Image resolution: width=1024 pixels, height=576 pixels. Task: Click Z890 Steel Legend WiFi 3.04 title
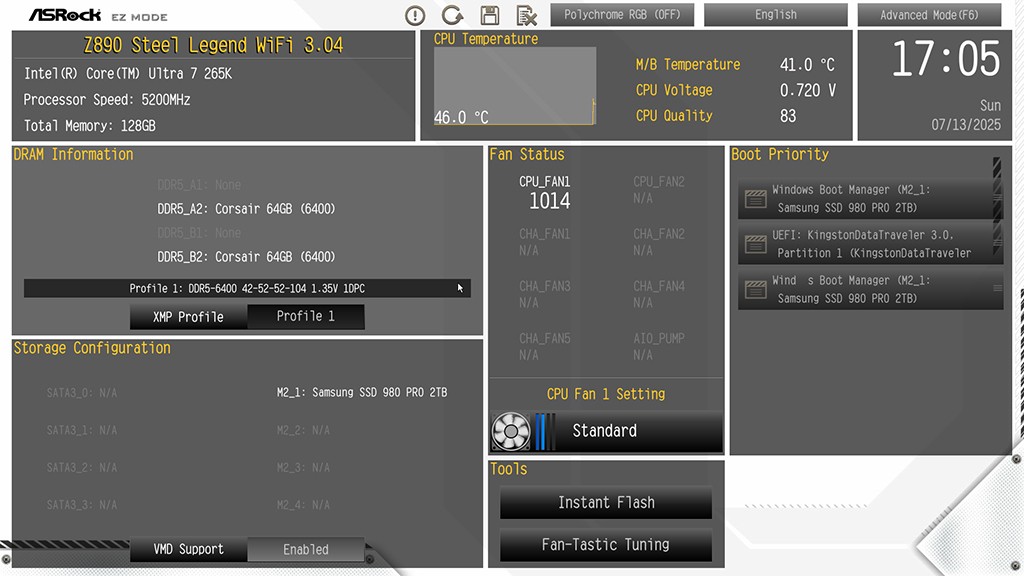[214, 45]
